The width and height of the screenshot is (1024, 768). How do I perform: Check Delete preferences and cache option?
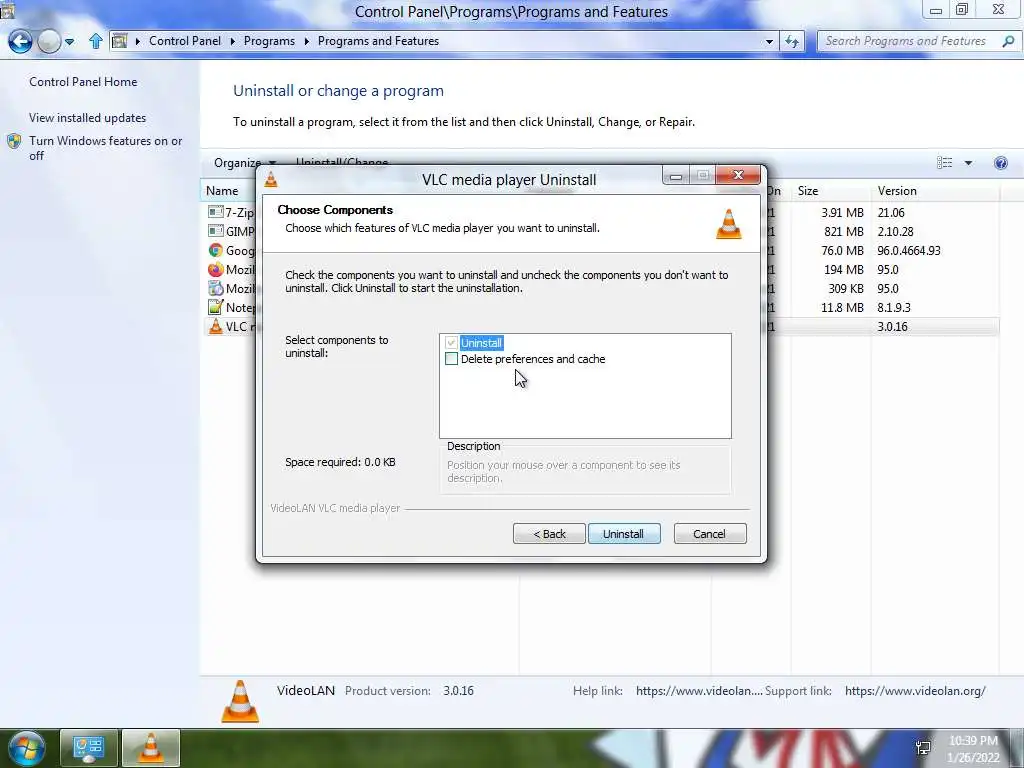click(x=451, y=359)
